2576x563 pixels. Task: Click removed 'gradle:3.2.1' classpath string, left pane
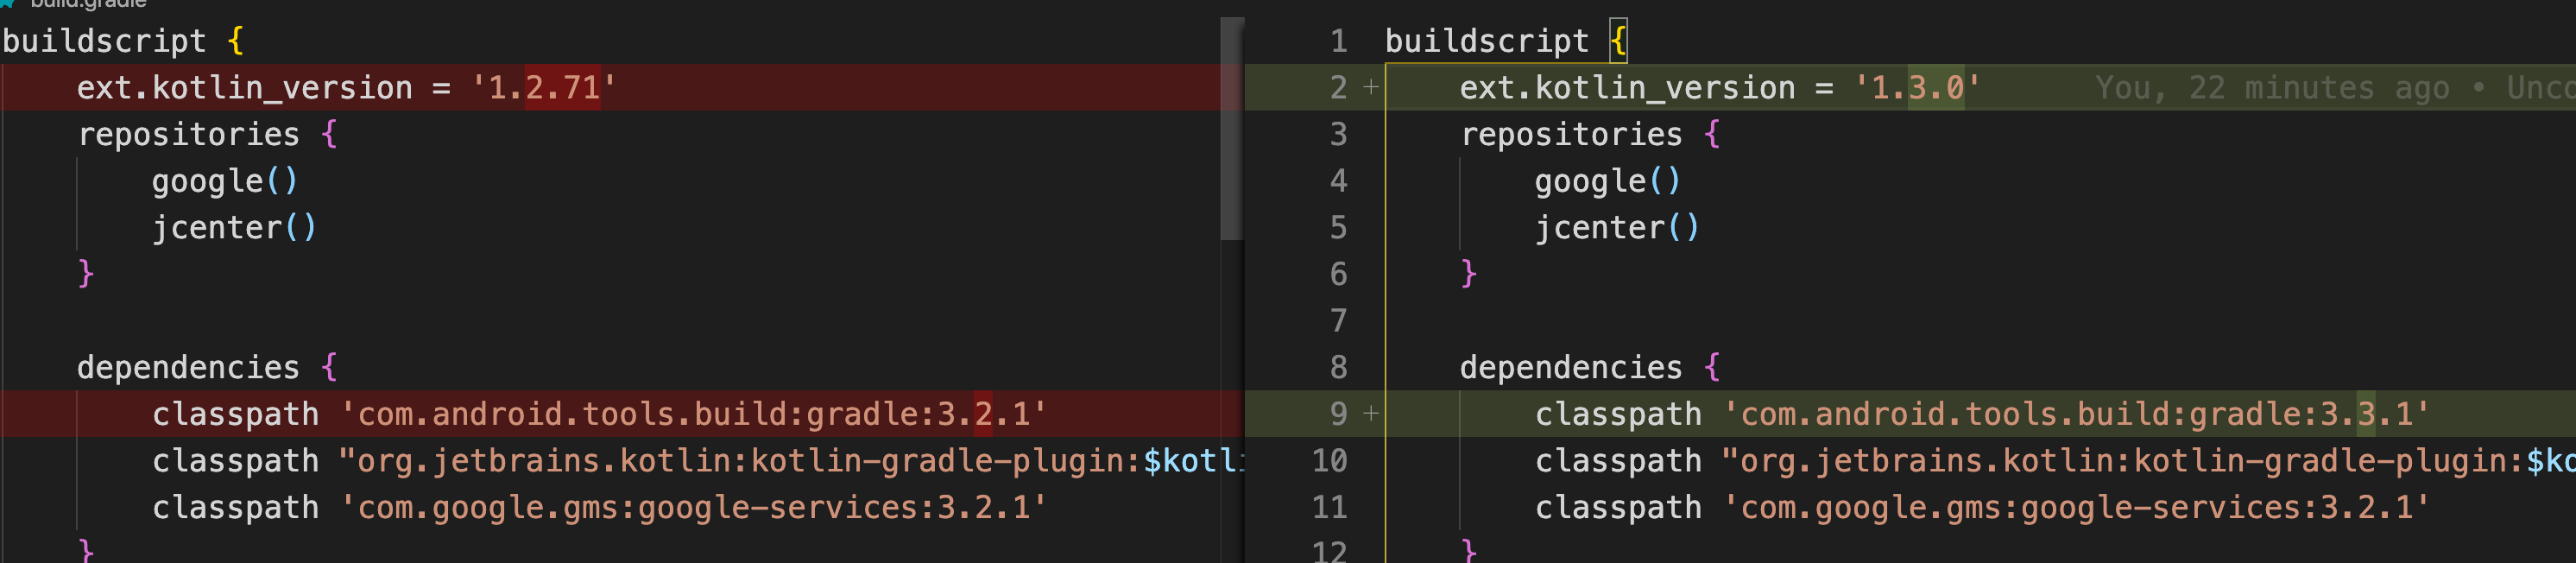pos(694,413)
